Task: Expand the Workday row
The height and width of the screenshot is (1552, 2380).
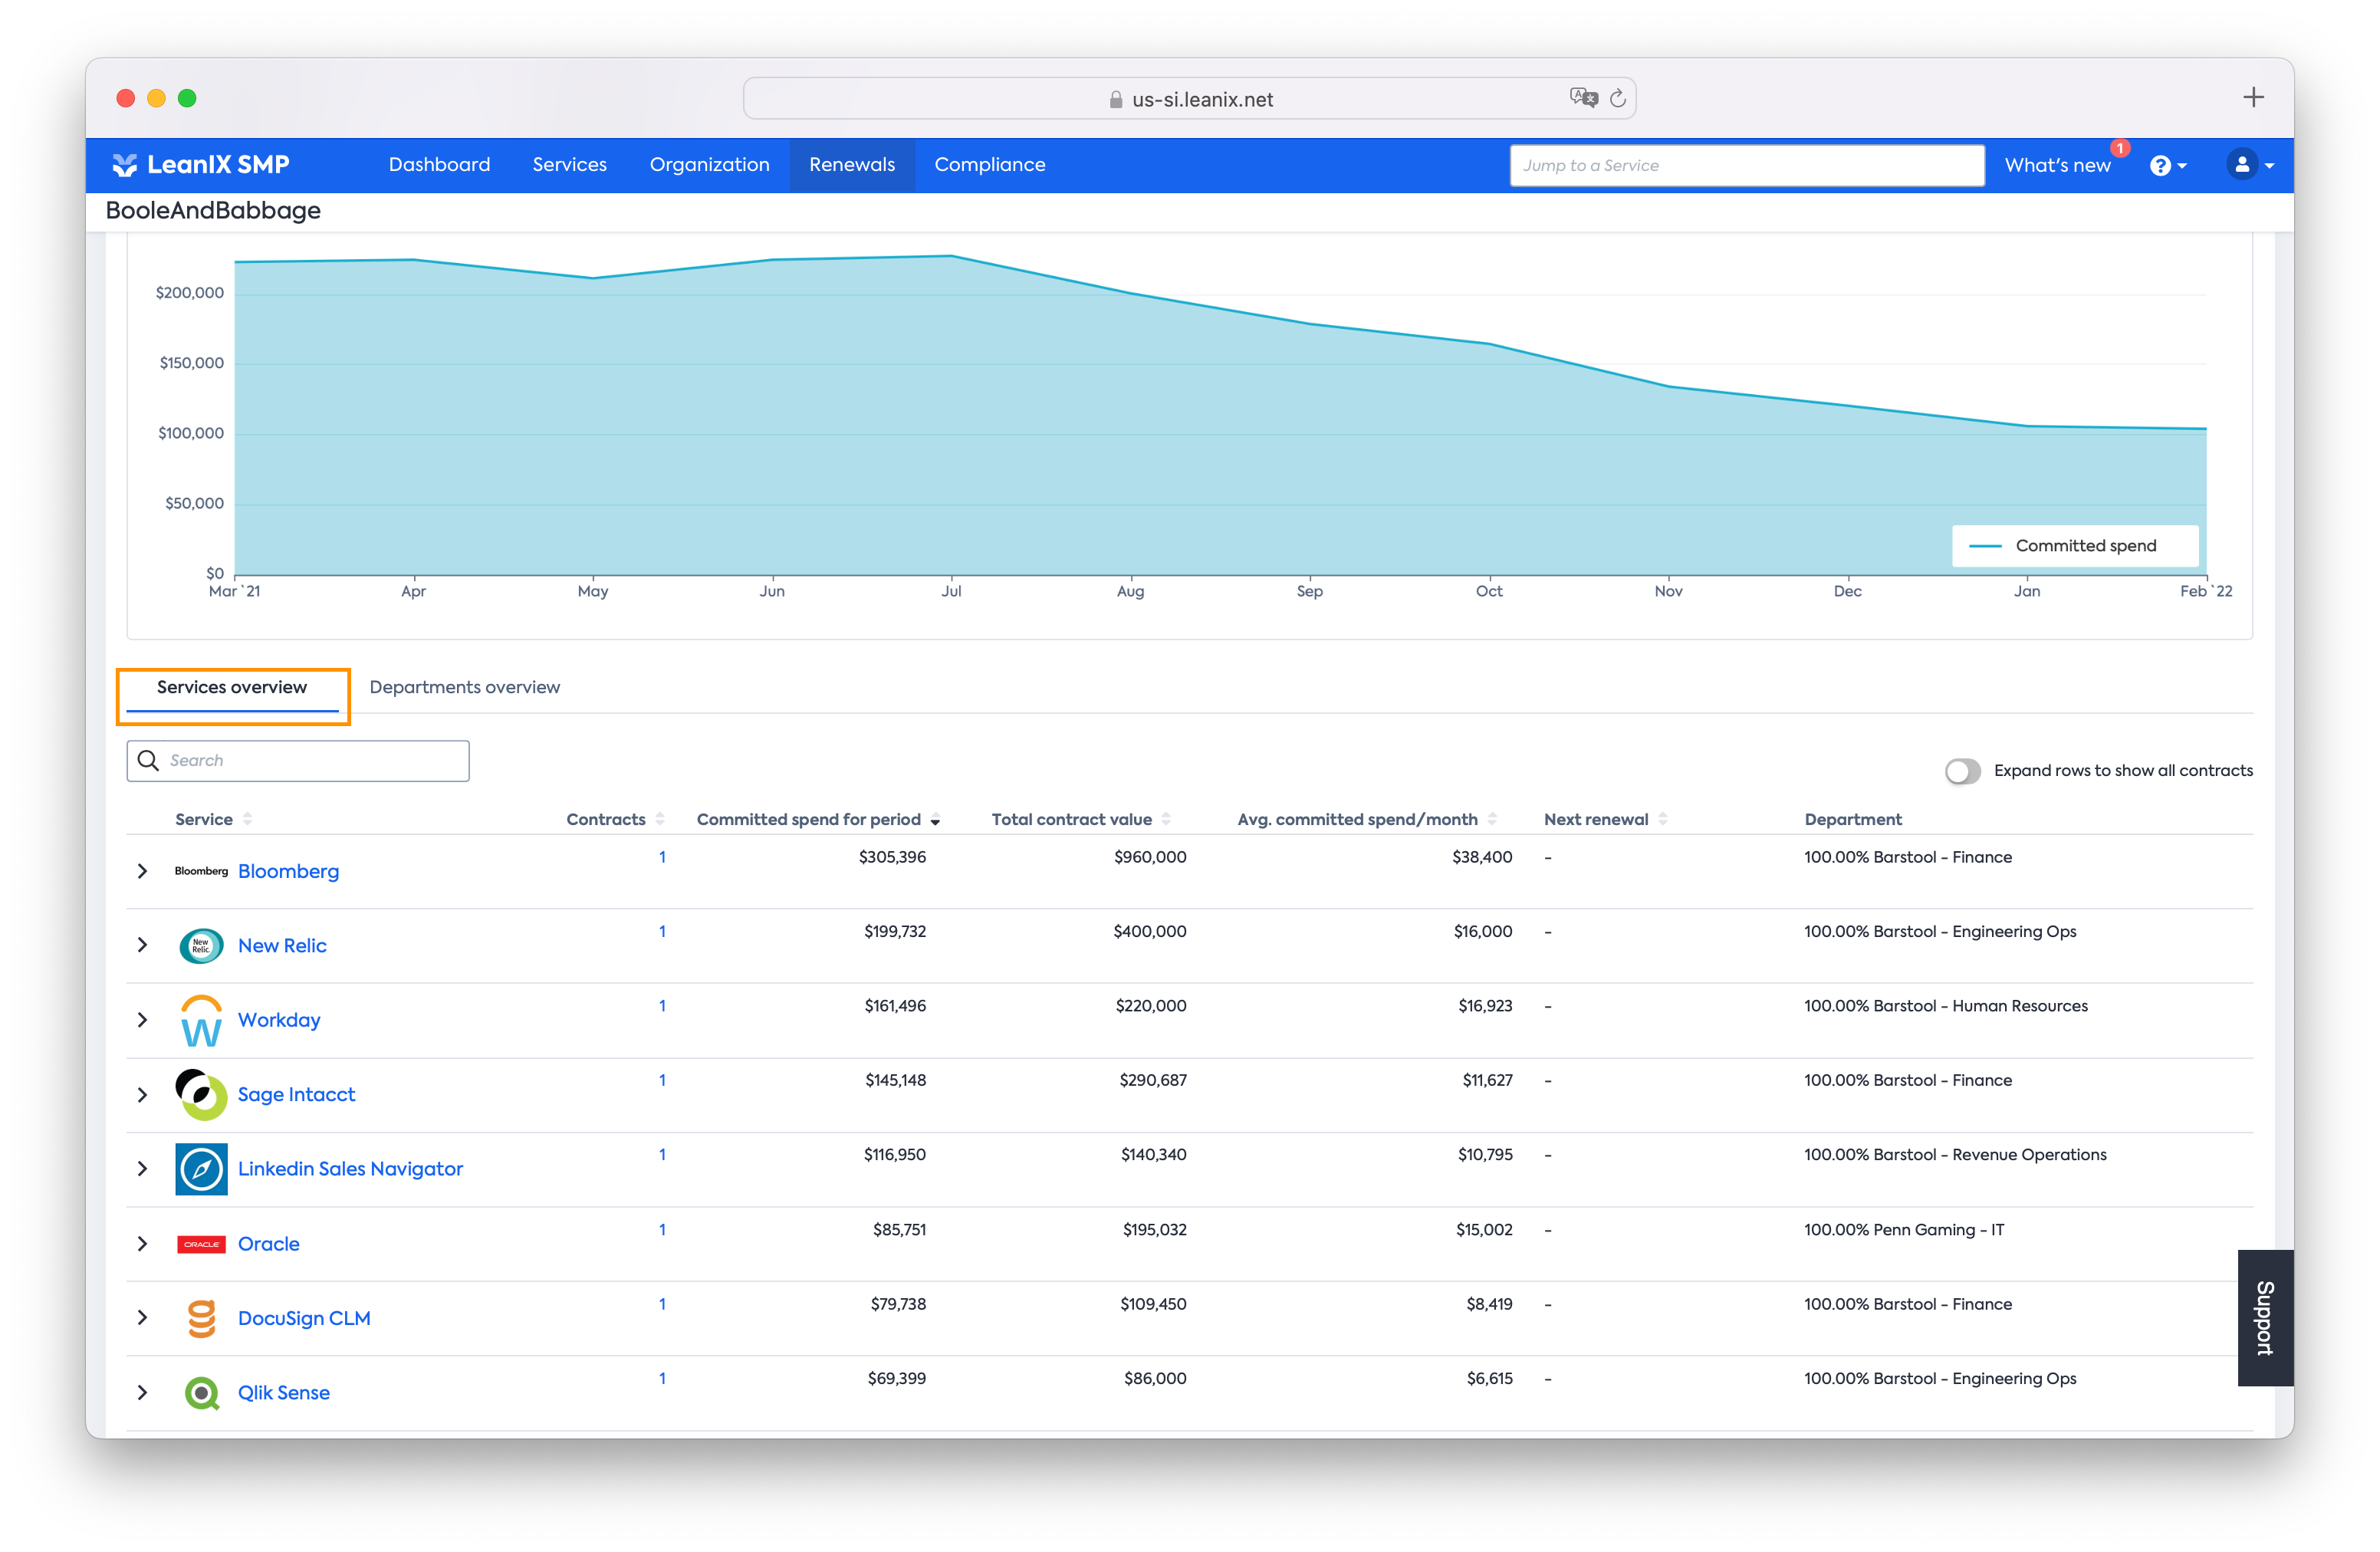Action: 143,1020
